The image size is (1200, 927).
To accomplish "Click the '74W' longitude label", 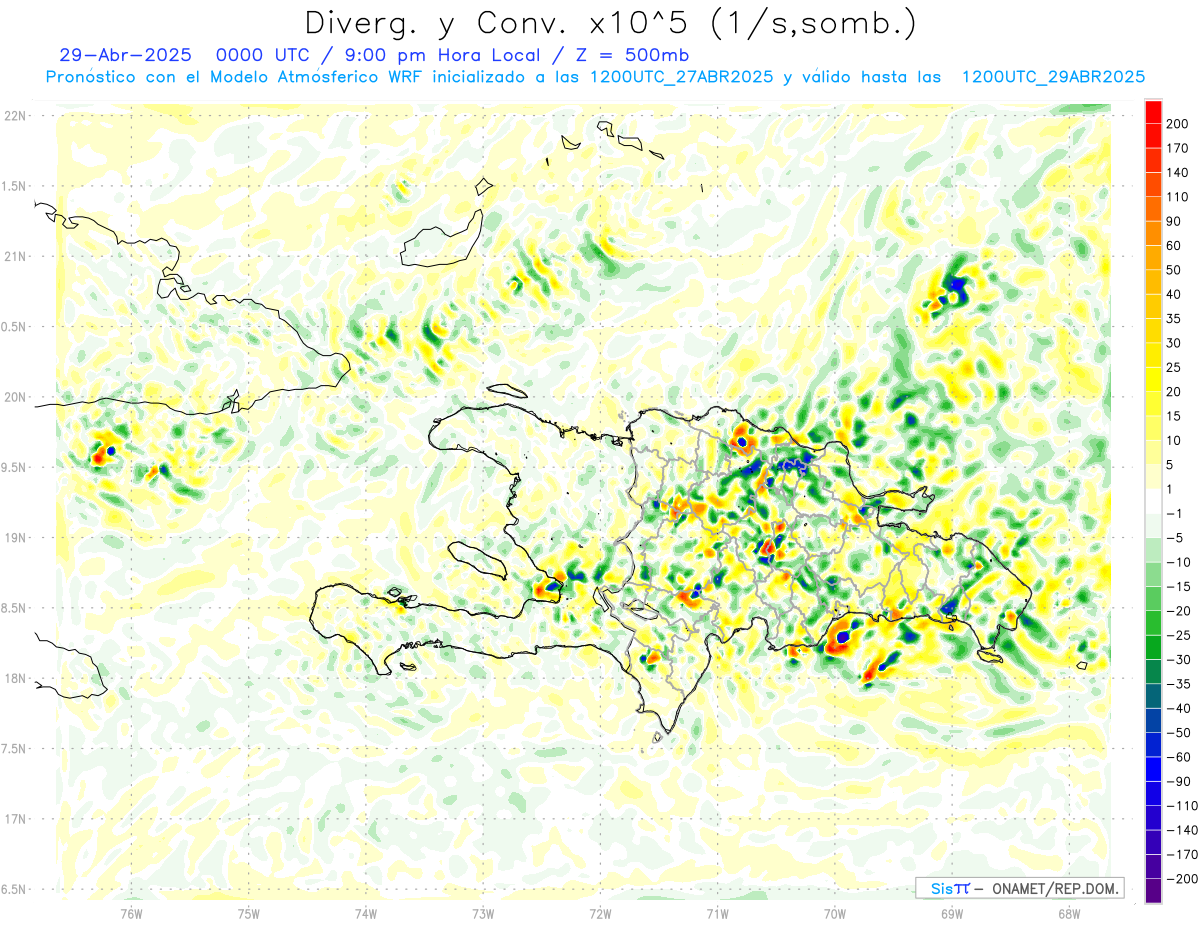I will coord(366,912).
